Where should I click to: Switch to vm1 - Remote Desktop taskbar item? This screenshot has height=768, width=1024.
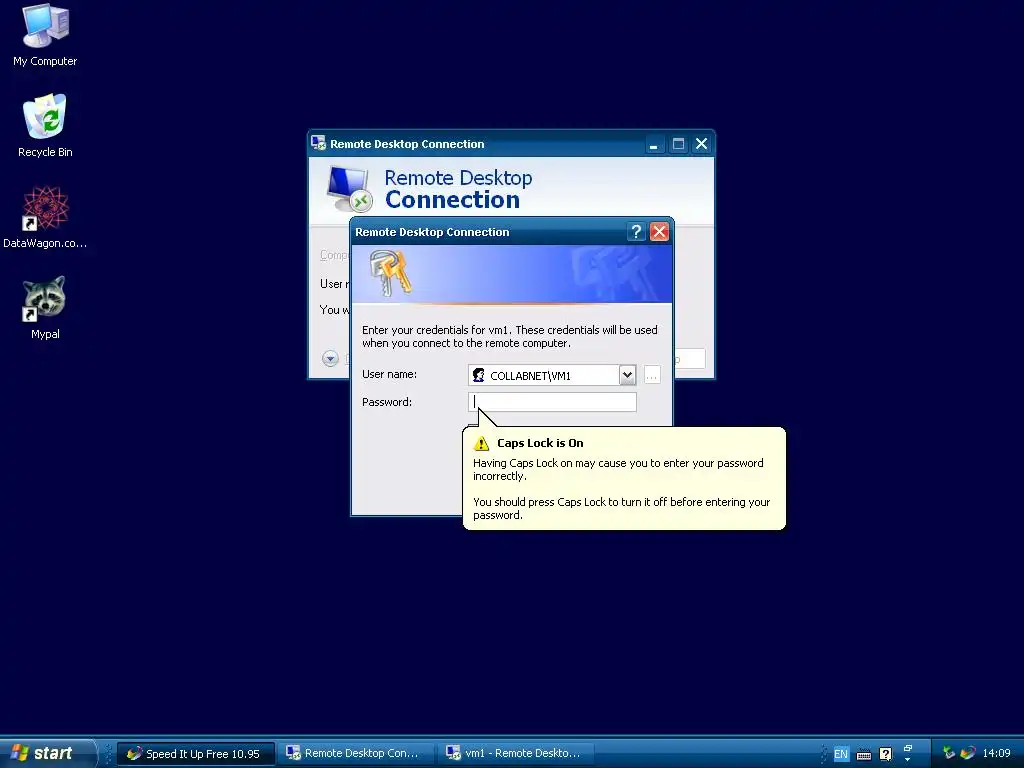pos(516,754)
